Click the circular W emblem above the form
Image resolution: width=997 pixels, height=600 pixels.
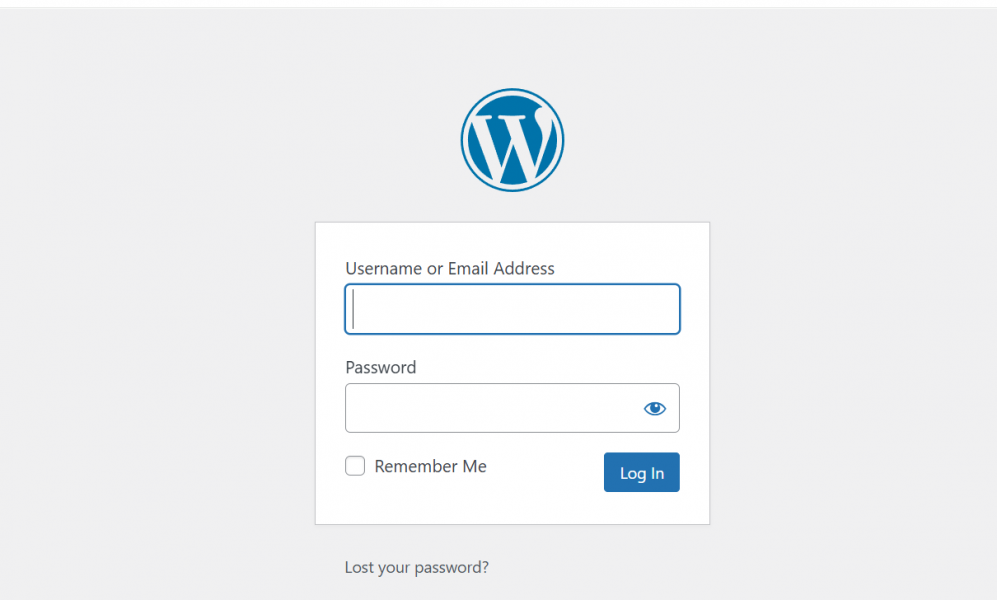point(512,140)
